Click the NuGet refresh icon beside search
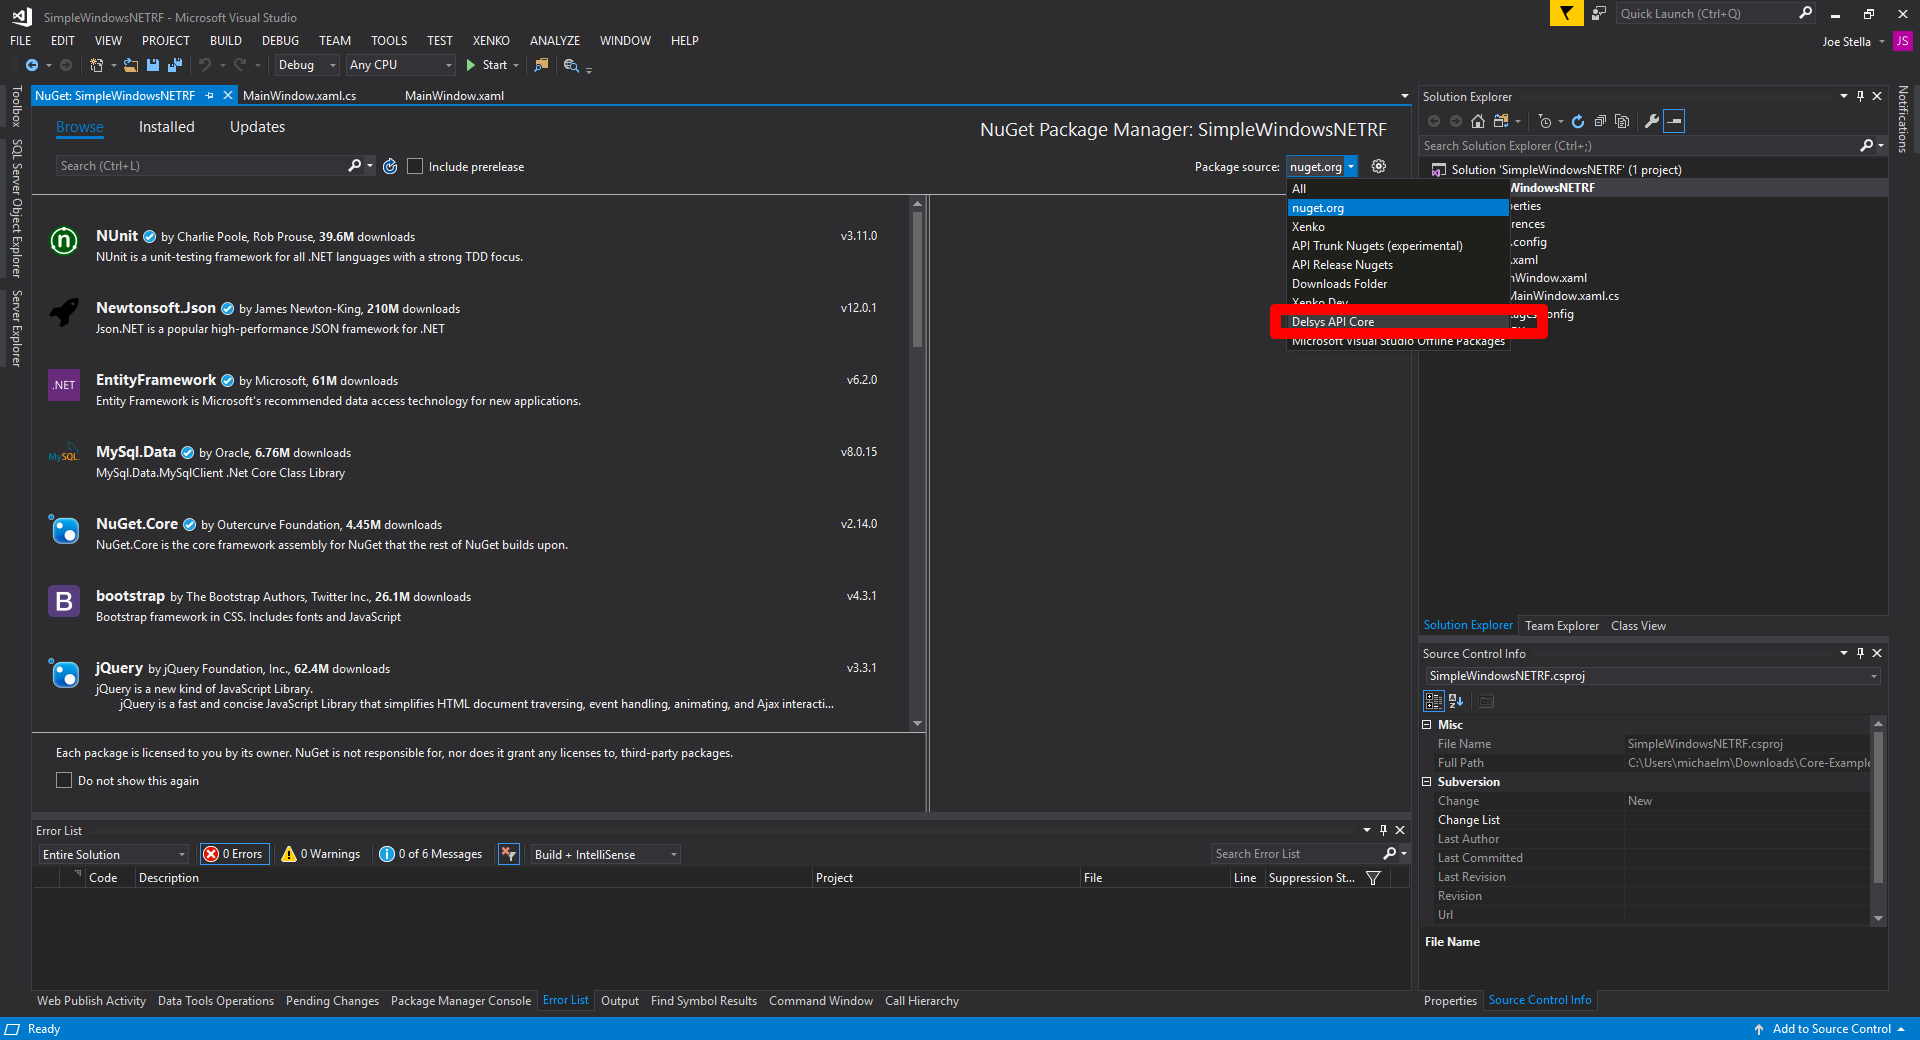 click(390, 166)
